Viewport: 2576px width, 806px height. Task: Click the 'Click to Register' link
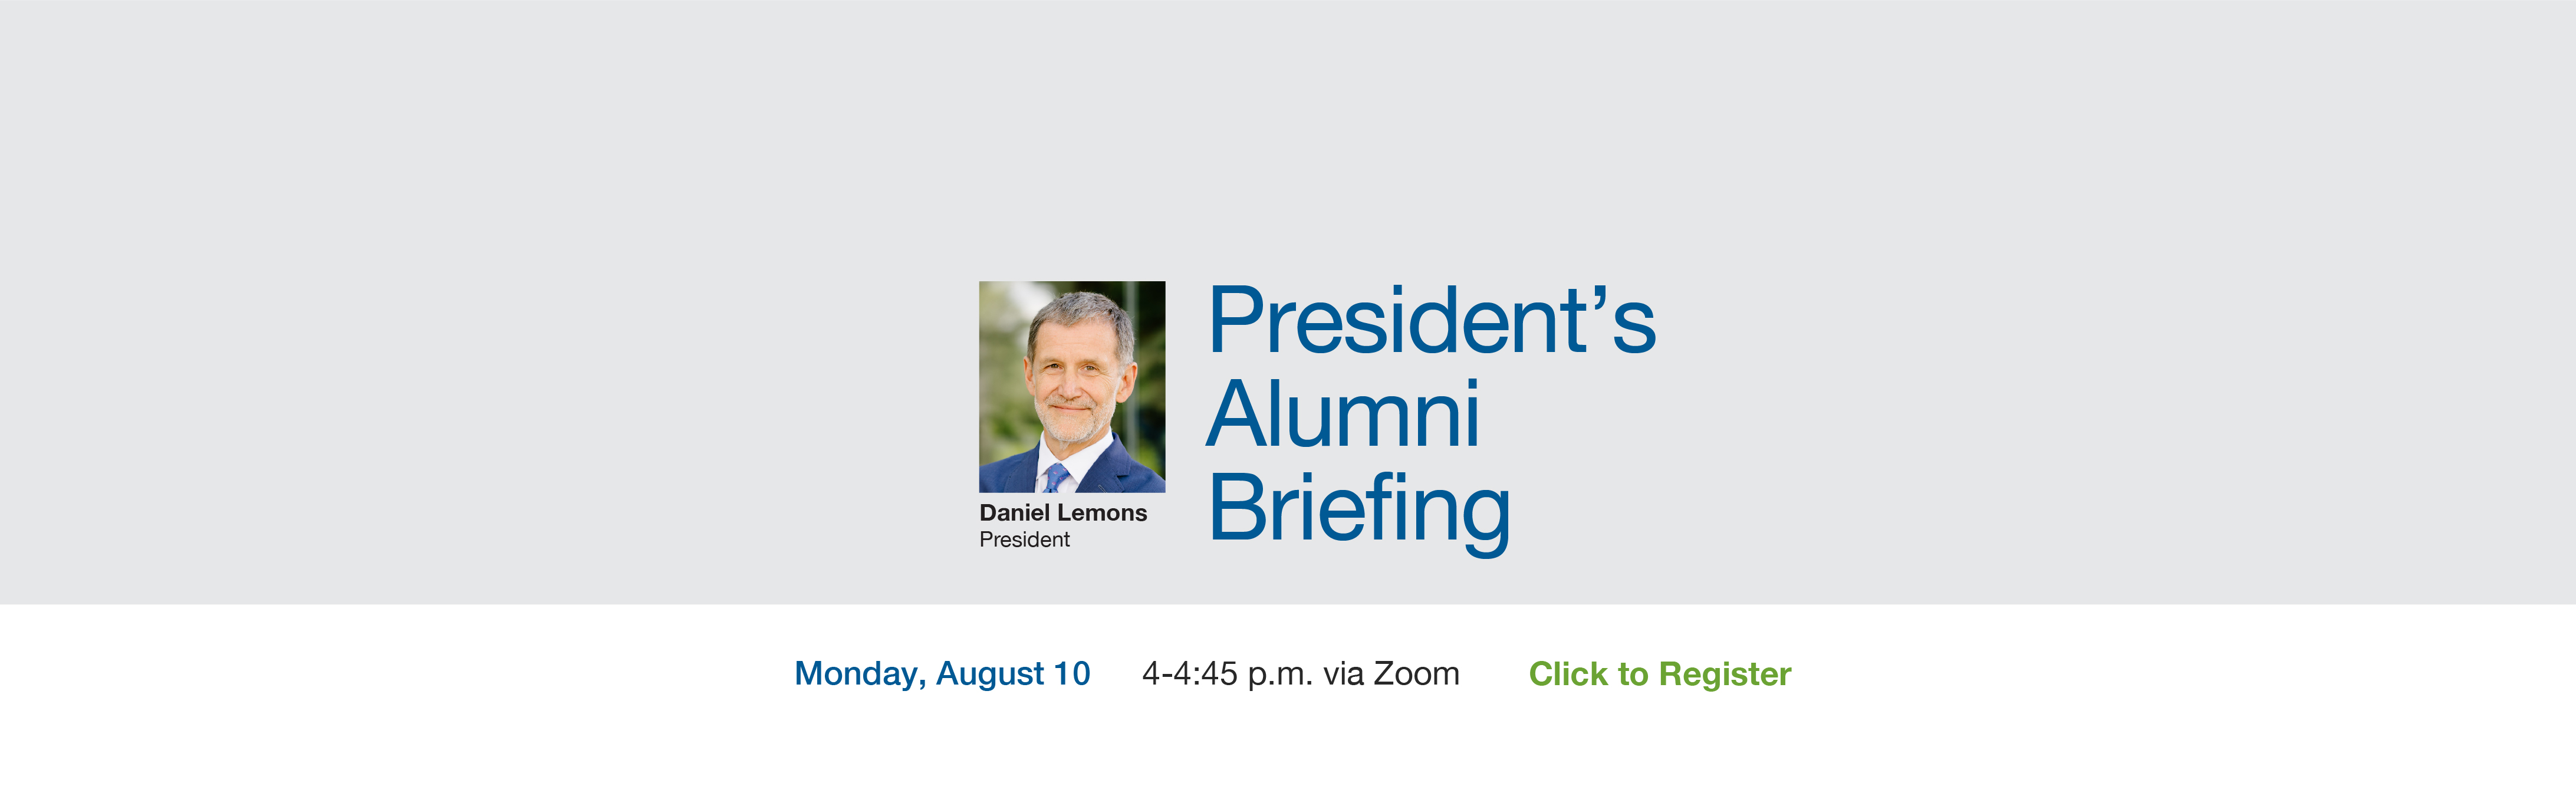(1660, 675)
